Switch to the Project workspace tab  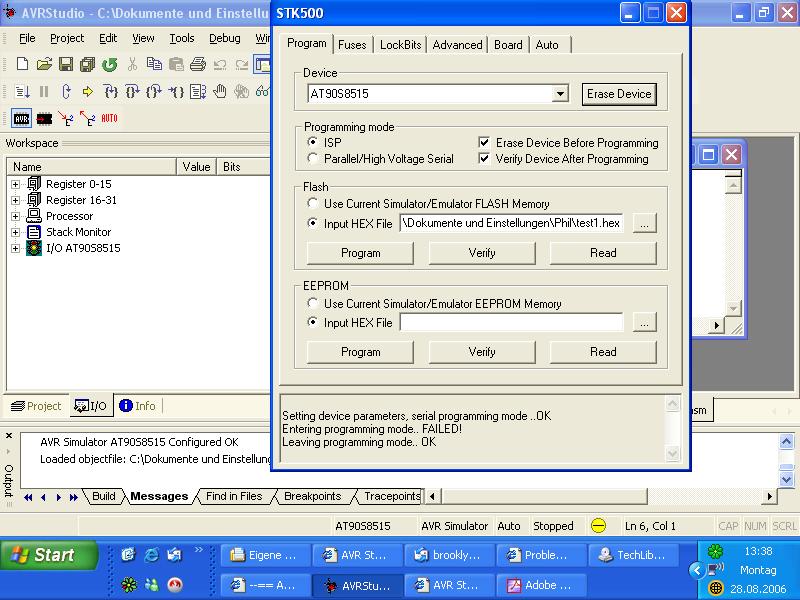click(36, 406)
